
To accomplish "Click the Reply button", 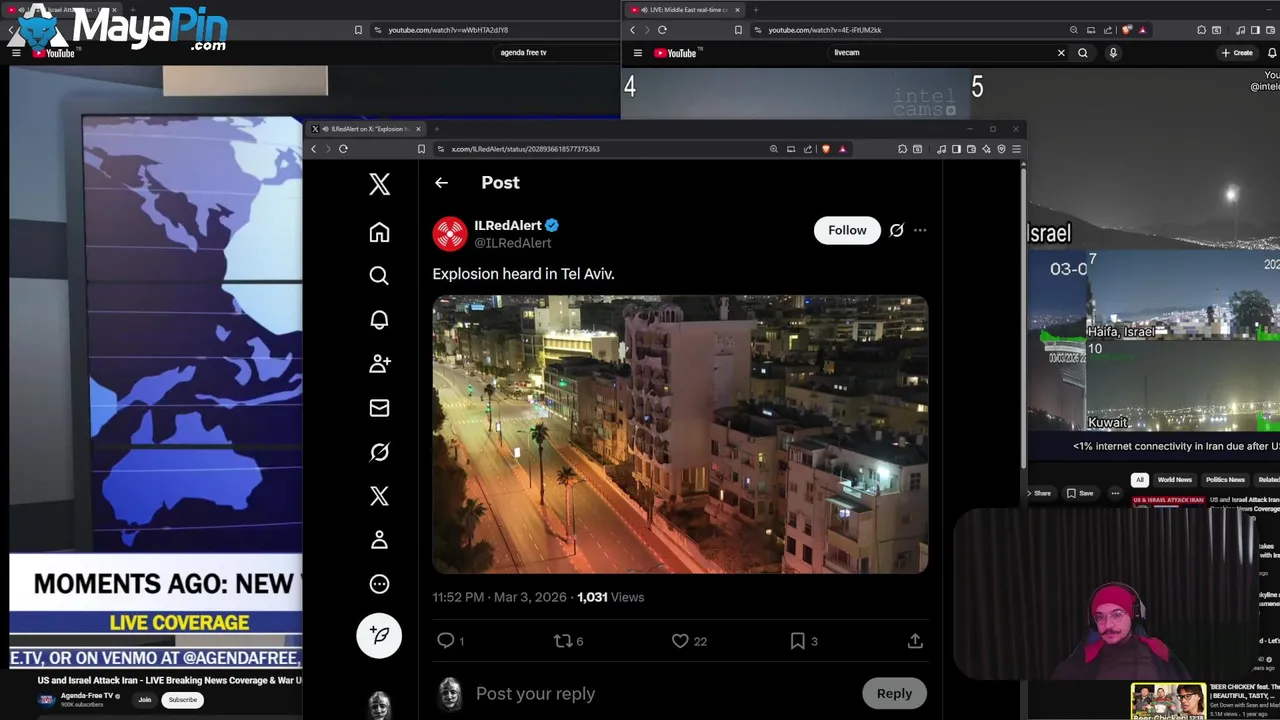I will [x=894, y=694].
